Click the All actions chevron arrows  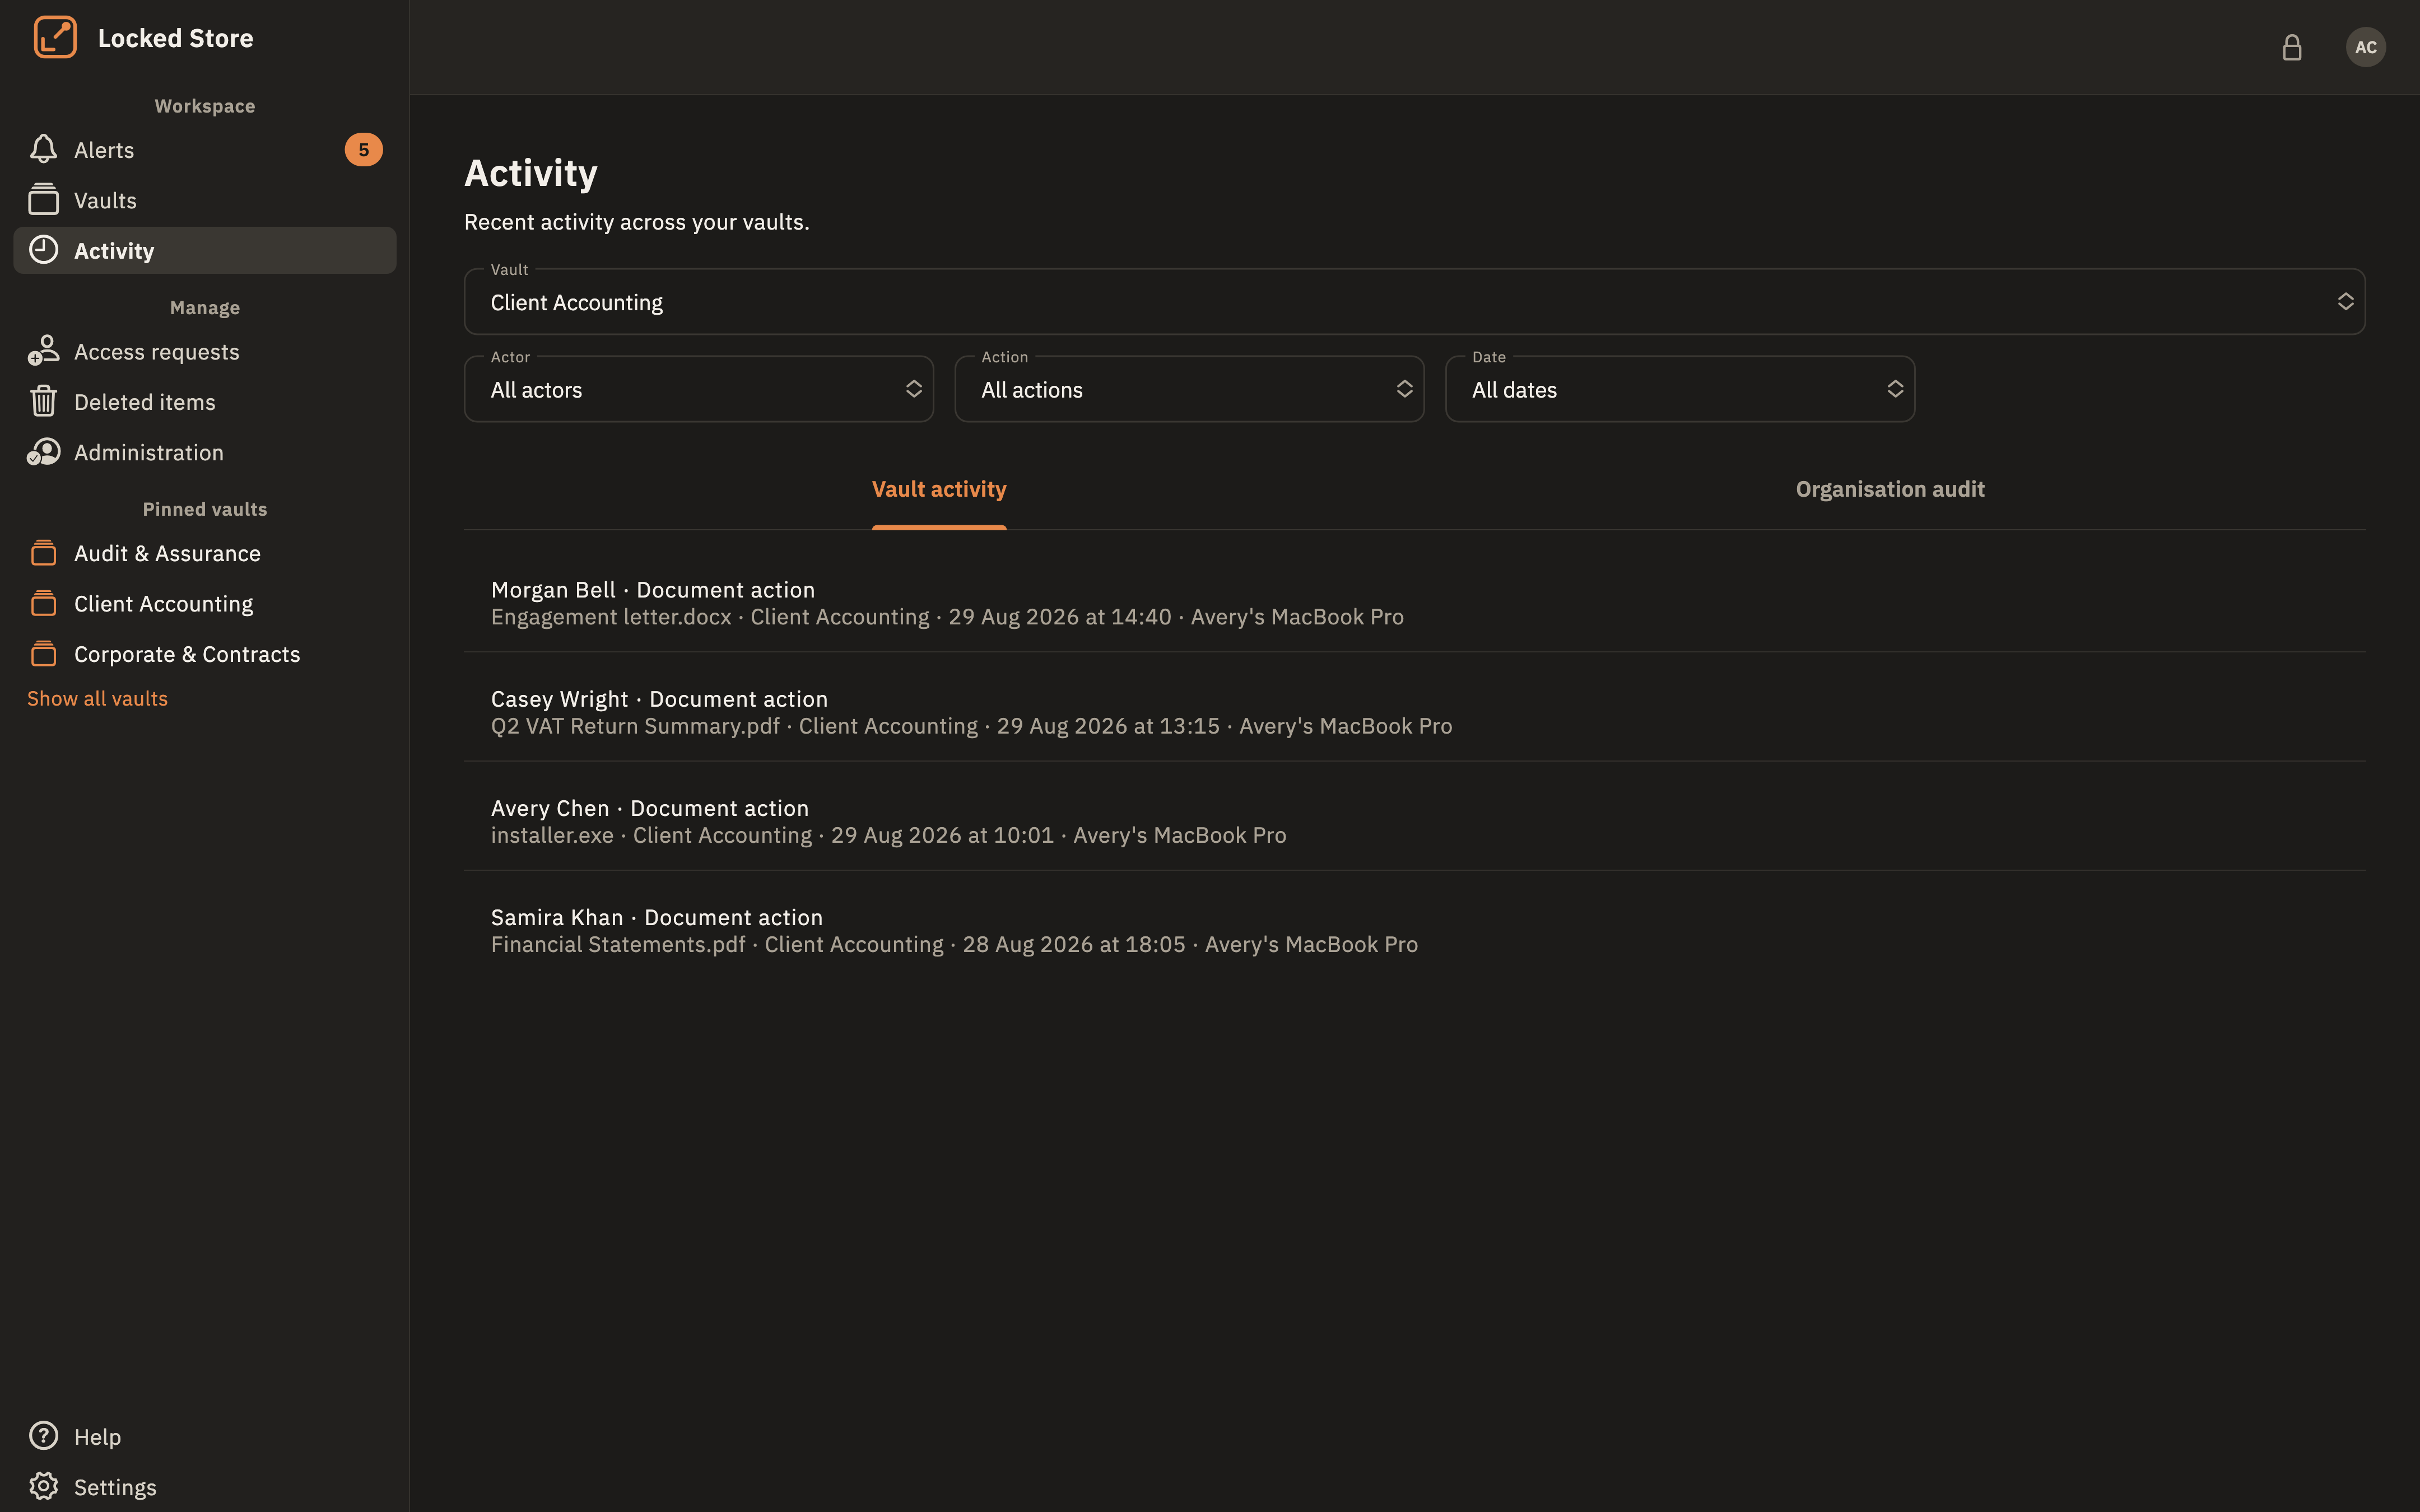(x=1404, y=389)
